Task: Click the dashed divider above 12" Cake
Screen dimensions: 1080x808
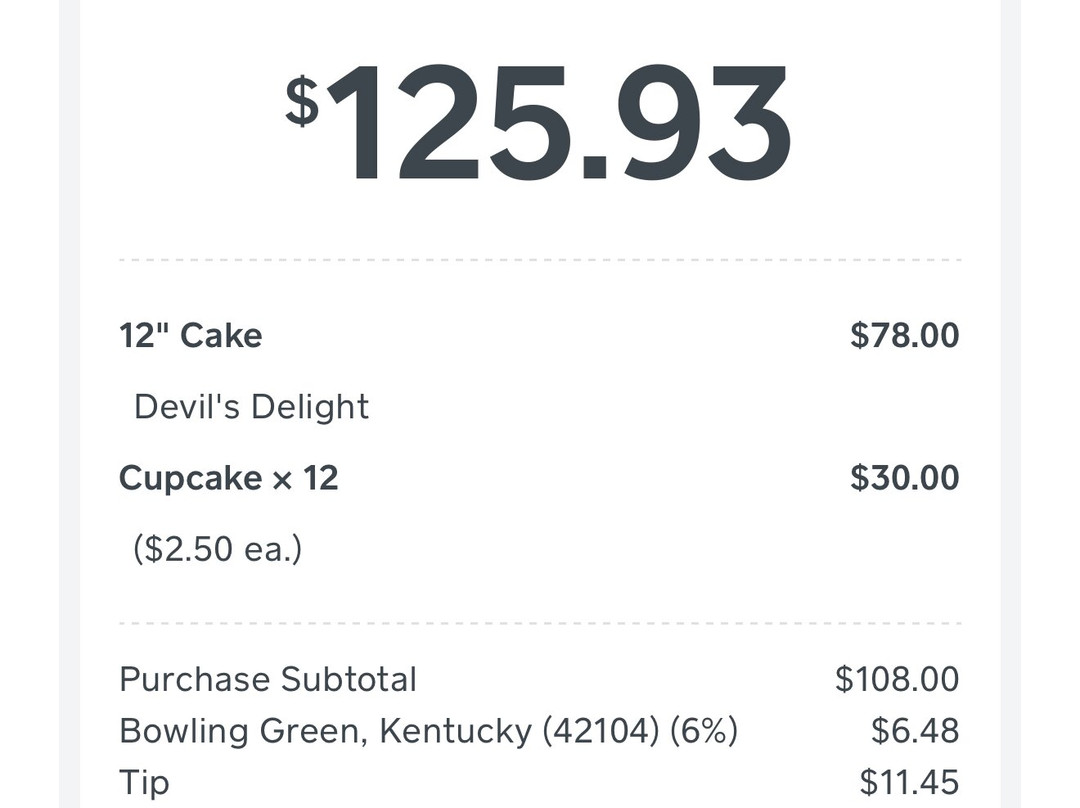Action: [540, 260]
